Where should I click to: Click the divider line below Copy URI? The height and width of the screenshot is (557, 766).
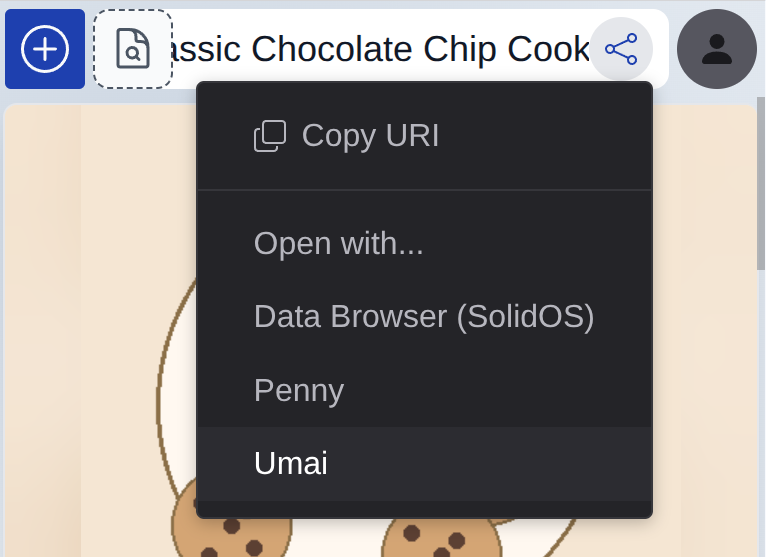click(x=424, y=189)
